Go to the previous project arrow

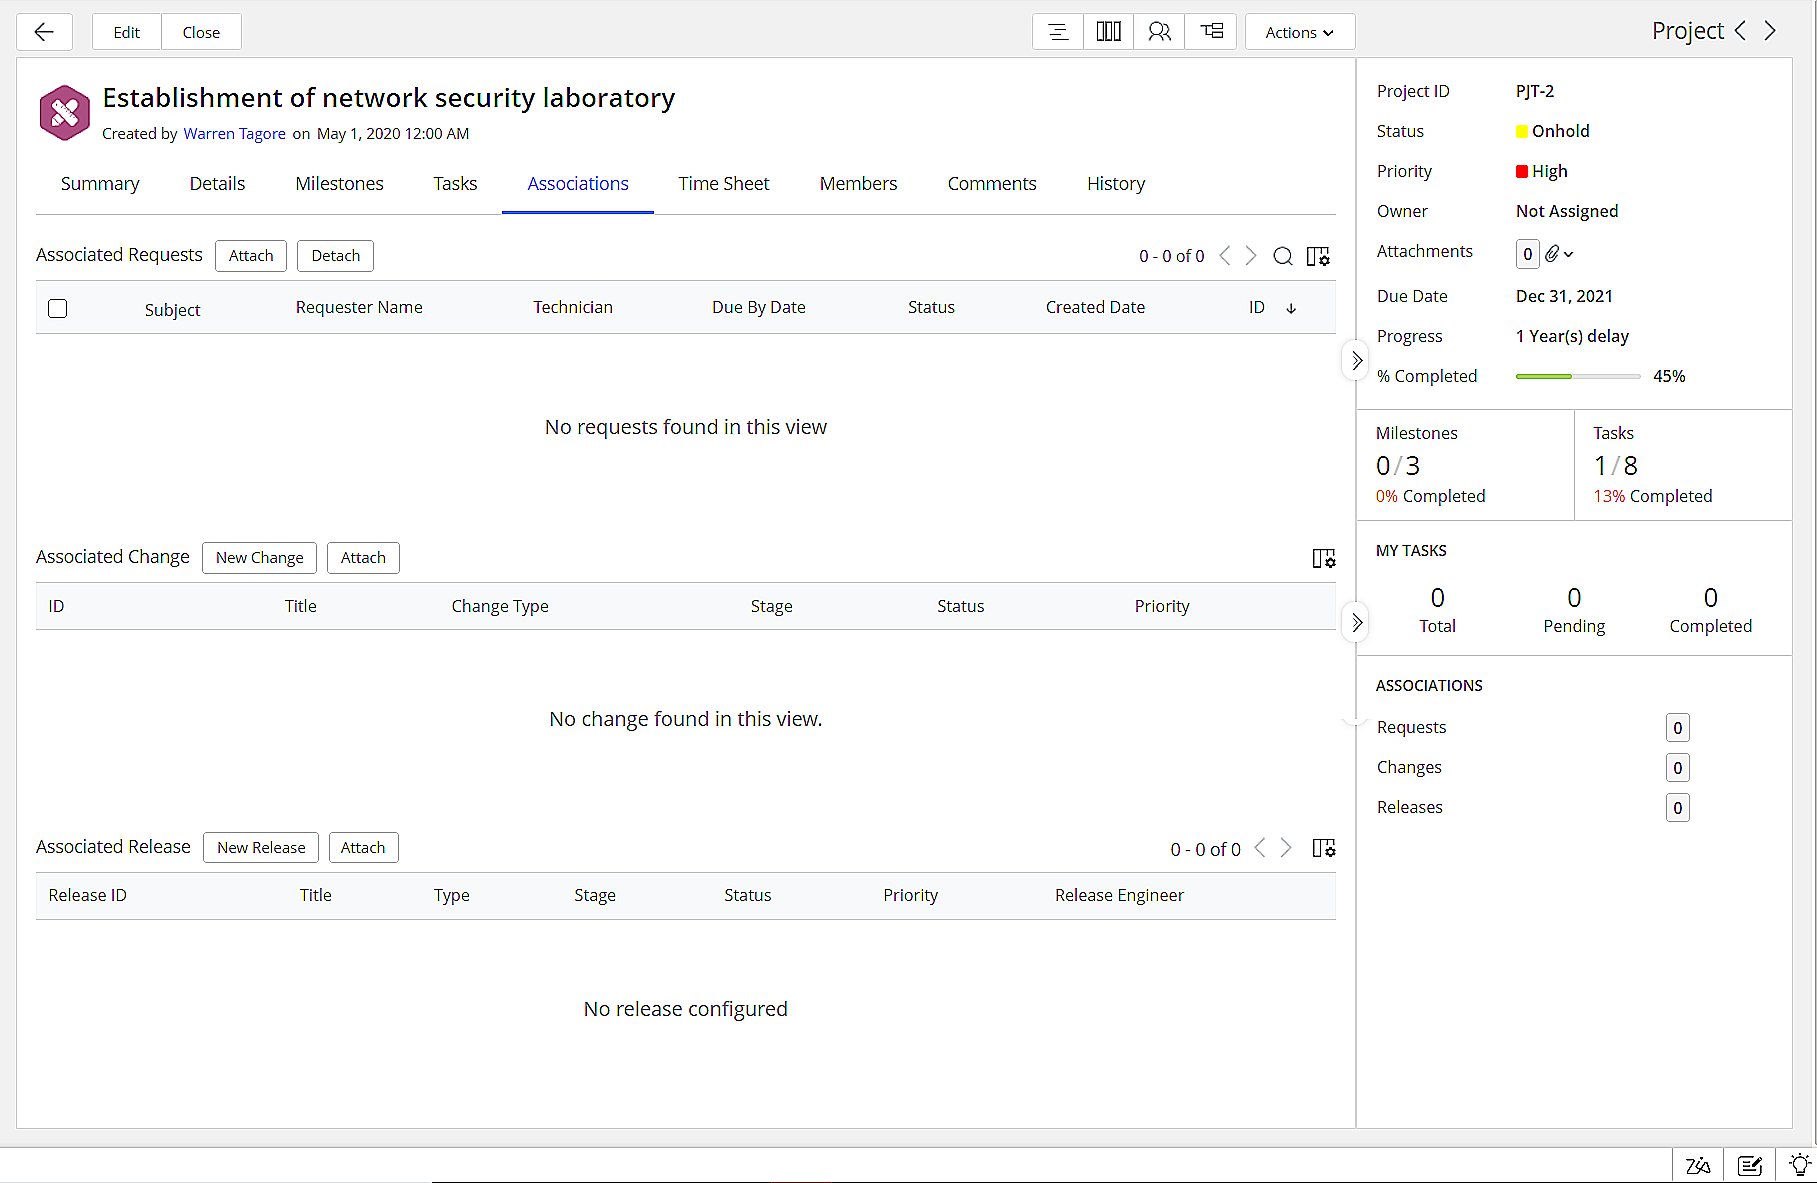click(x=1741, y=31)
